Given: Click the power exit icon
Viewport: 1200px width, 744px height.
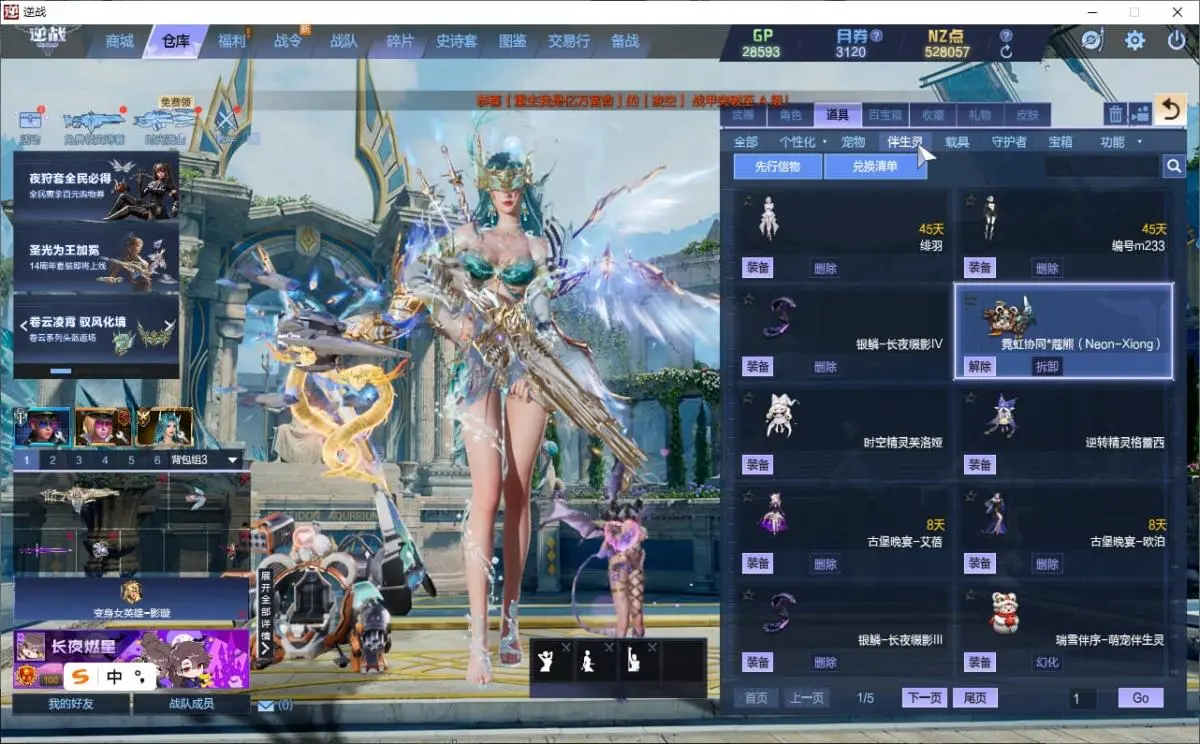Looking at the screenshot, I should tap(1176, 41).
